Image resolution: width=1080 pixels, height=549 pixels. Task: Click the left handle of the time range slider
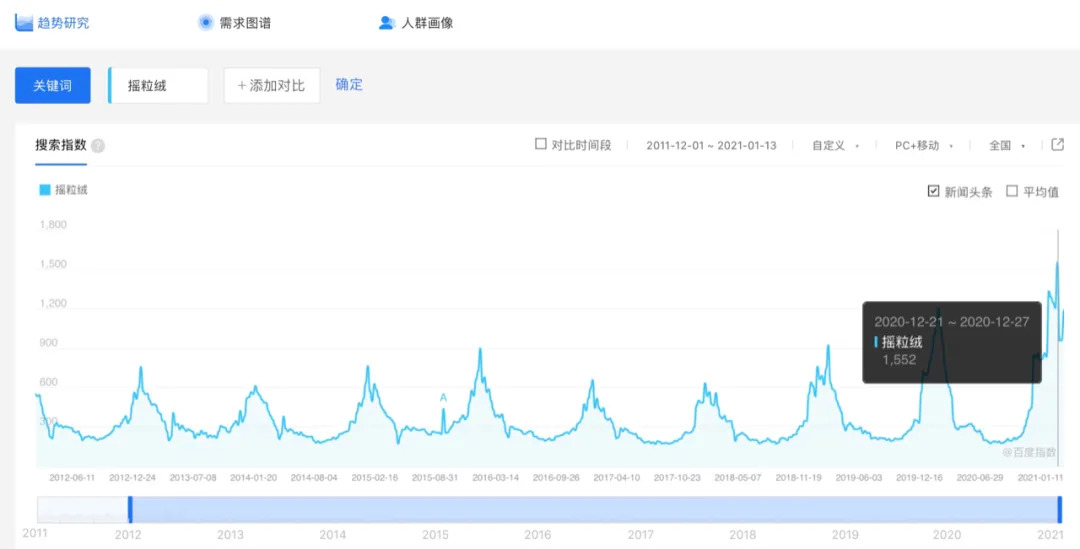[x=130, y=509]
